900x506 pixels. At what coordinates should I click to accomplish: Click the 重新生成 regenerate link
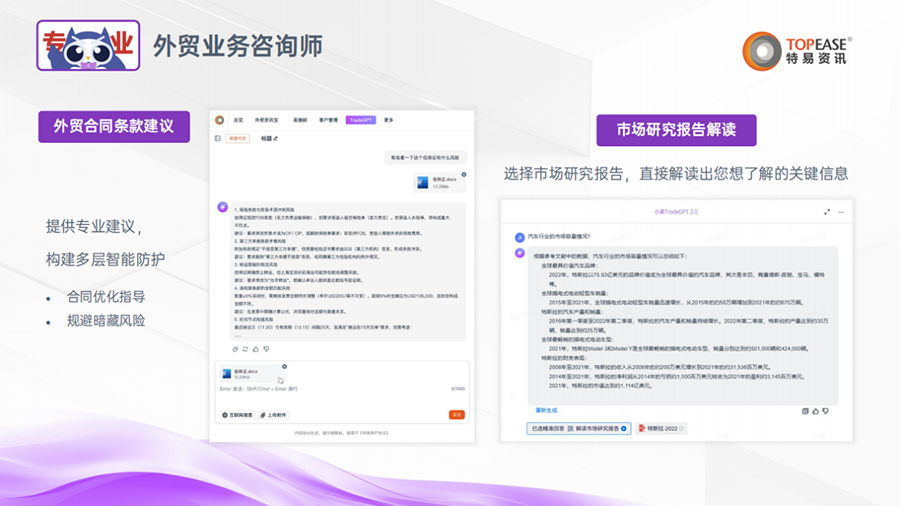(548, 410)
